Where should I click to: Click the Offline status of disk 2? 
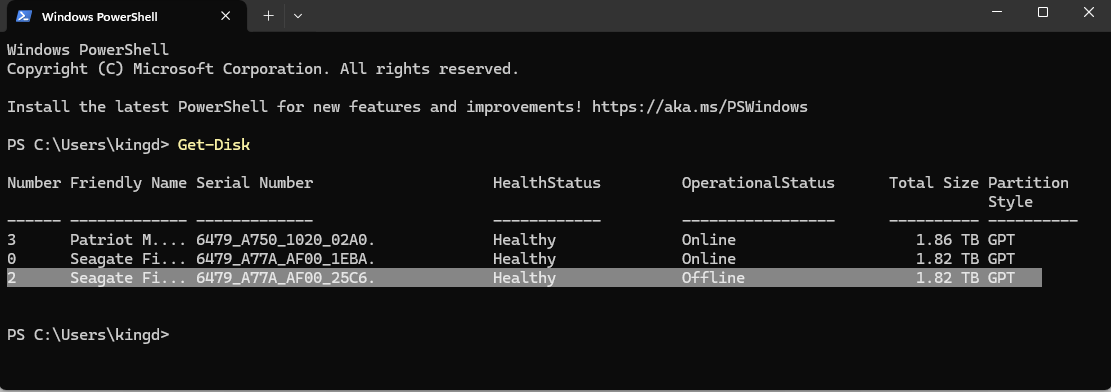[x=713, y=278]
